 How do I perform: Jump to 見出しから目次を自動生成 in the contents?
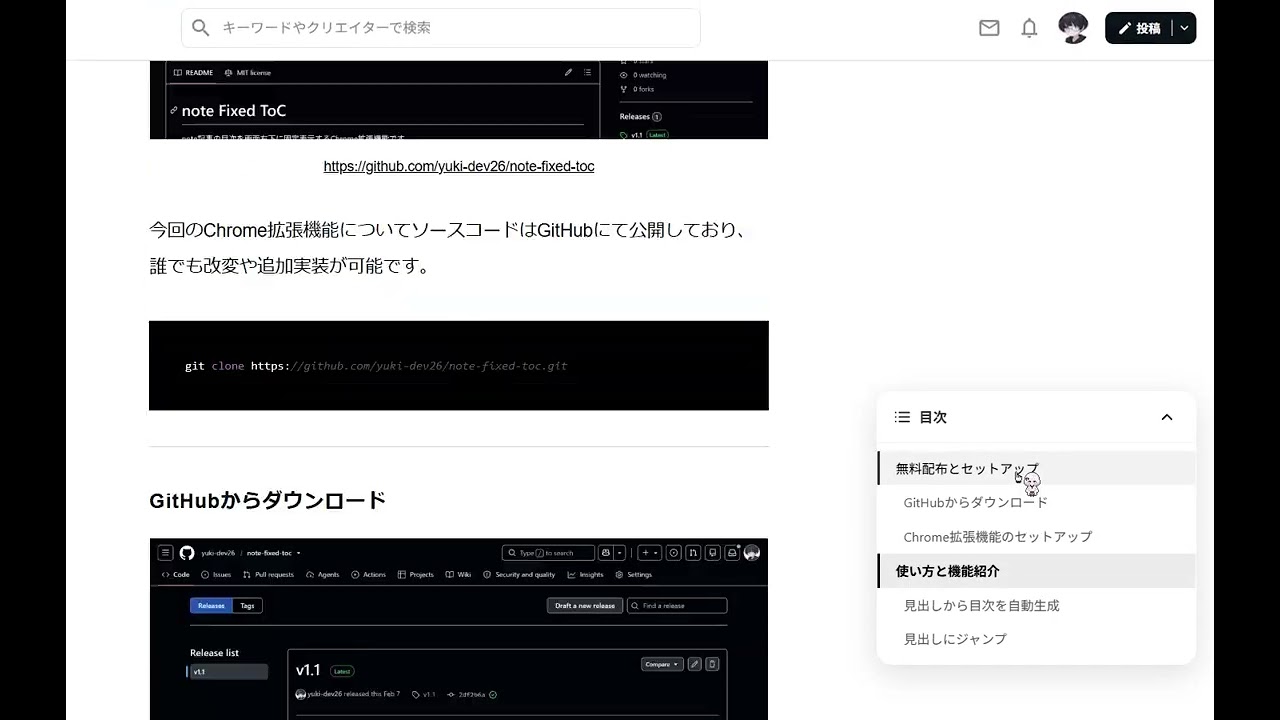tap(1036, 605)
